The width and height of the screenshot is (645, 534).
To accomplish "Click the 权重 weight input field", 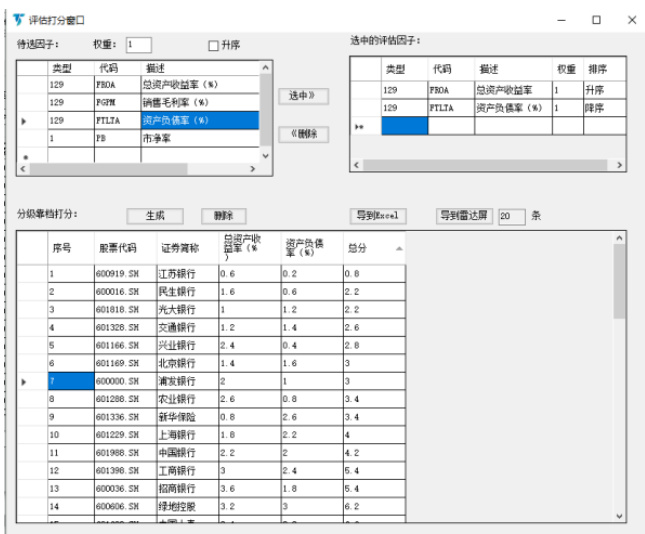I will tap(138, 44).
